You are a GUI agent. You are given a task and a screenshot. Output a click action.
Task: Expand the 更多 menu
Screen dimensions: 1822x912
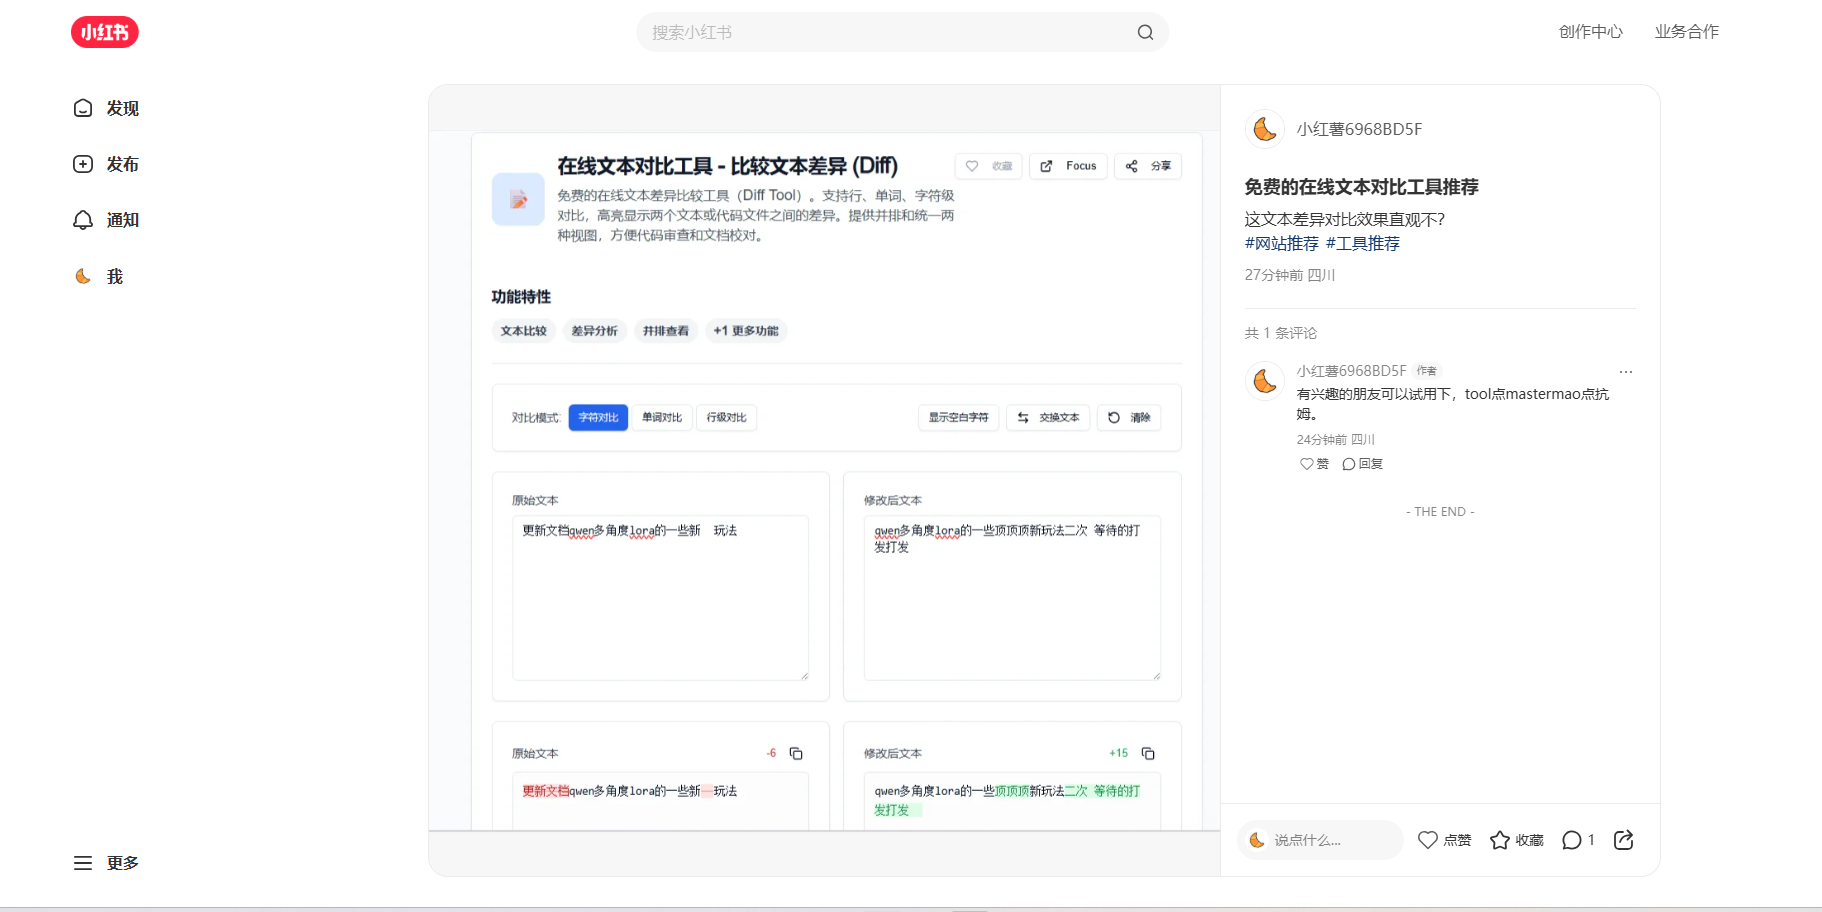click(106, 863)
